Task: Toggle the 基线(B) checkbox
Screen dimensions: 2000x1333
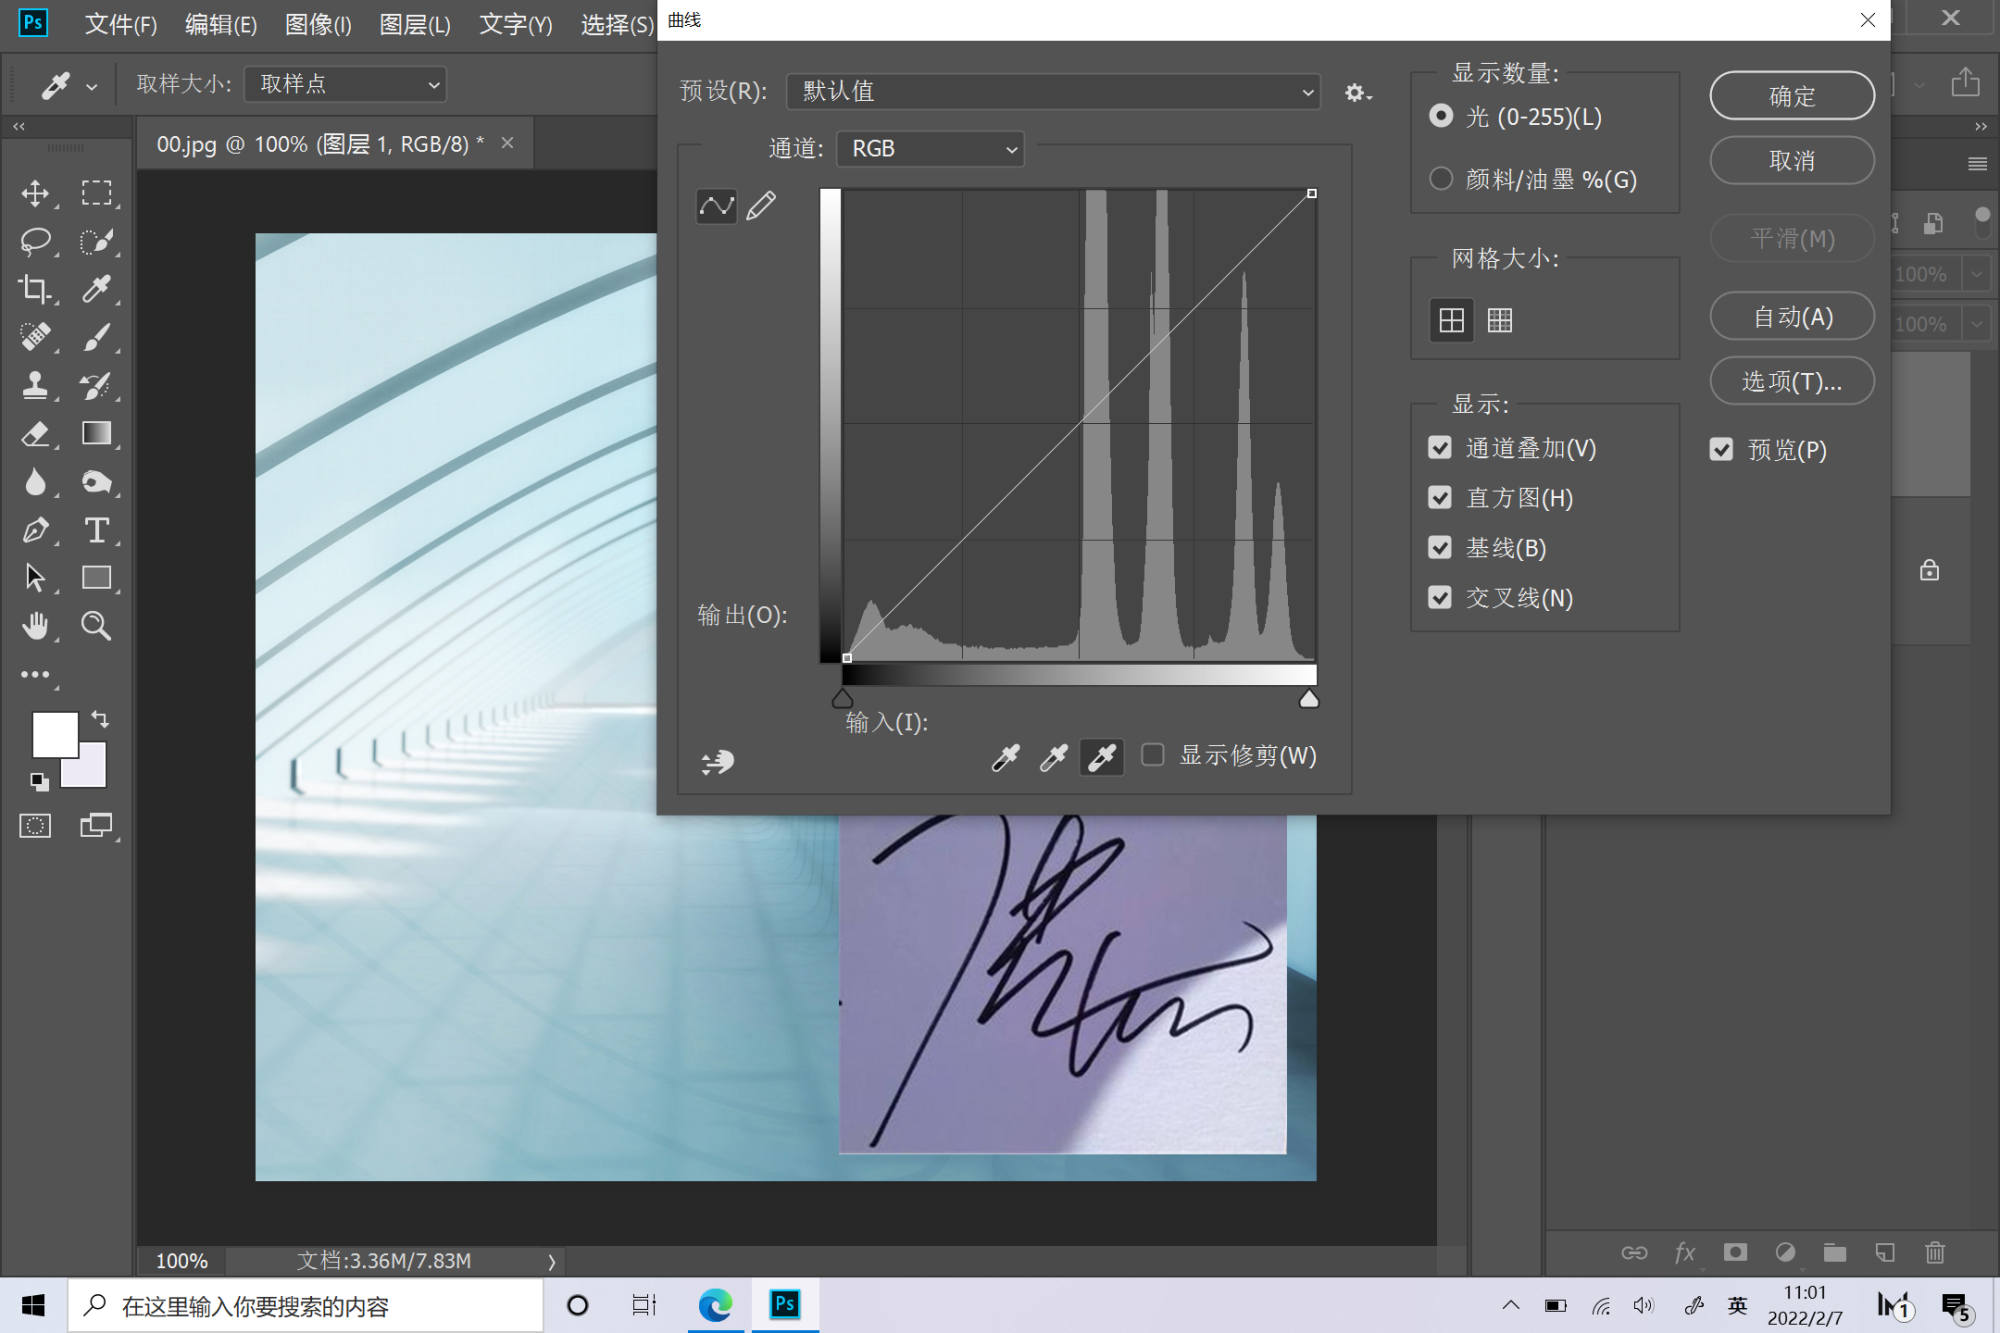Action: point(1440,548)
